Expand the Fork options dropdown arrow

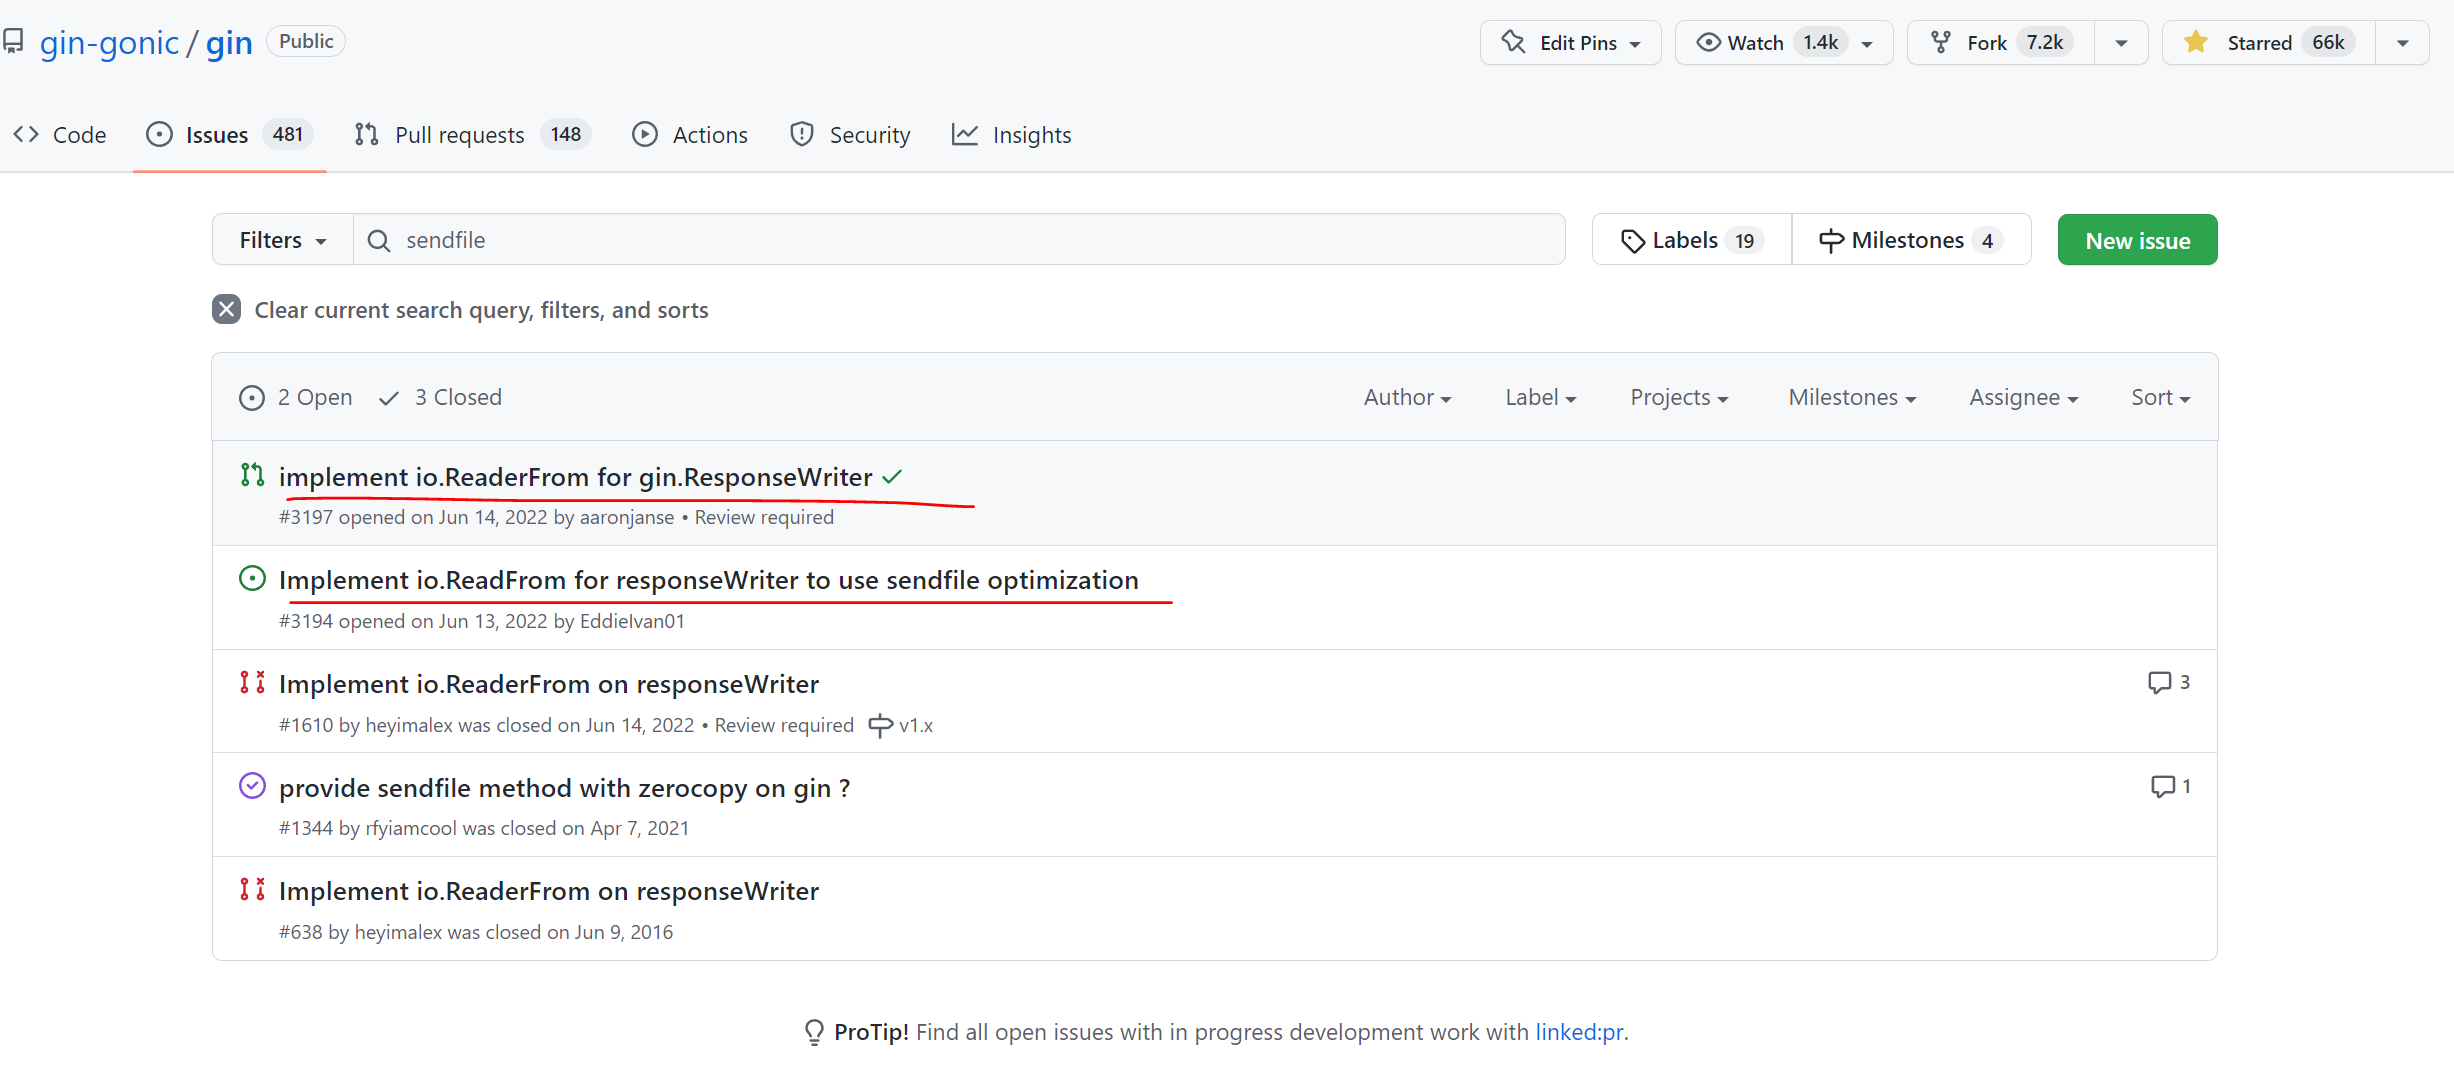point(2121,43)
